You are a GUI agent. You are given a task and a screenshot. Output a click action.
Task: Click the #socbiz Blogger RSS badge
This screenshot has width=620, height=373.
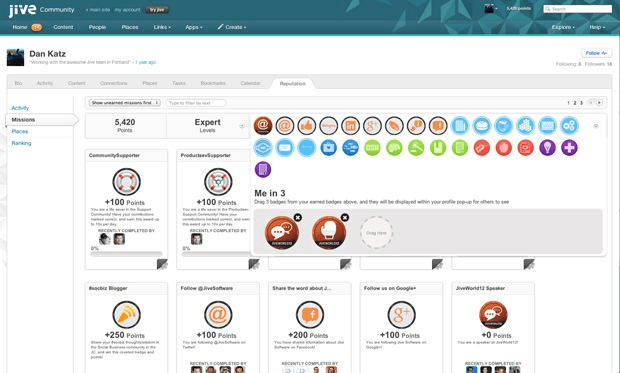[x=127, y=315]
